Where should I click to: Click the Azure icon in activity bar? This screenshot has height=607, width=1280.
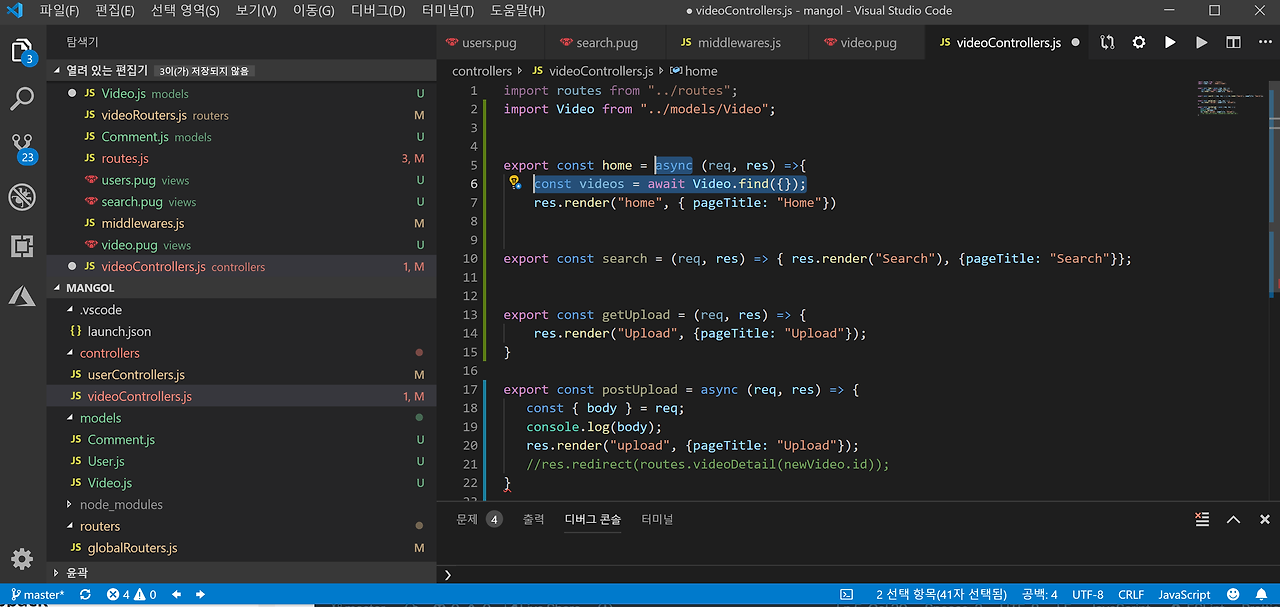point(22,296)
